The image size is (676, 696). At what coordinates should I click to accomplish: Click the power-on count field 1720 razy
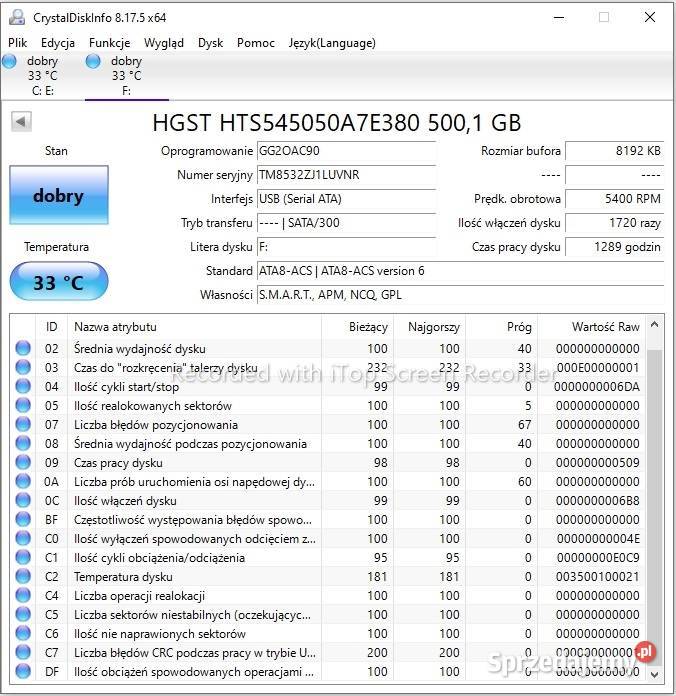pos(615,223)
